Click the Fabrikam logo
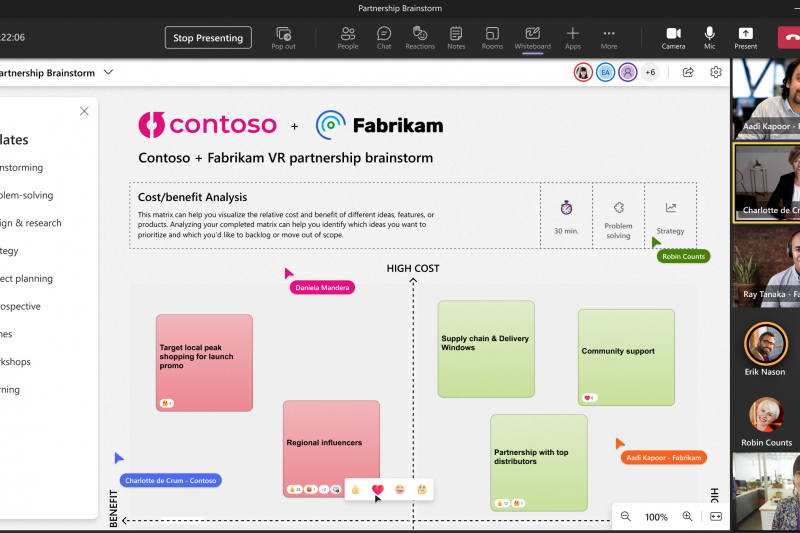This screenshot has height=533, width=800. tap(380, 125)
